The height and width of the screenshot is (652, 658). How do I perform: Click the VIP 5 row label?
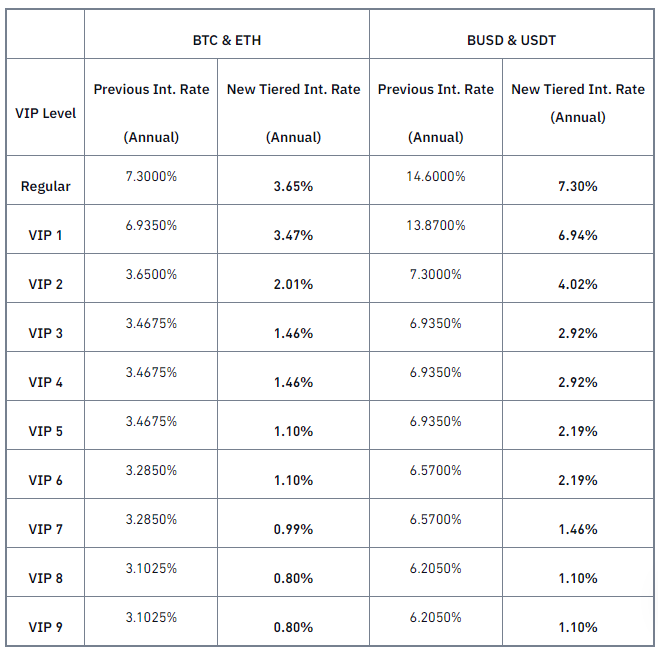[x=45, y=431]
